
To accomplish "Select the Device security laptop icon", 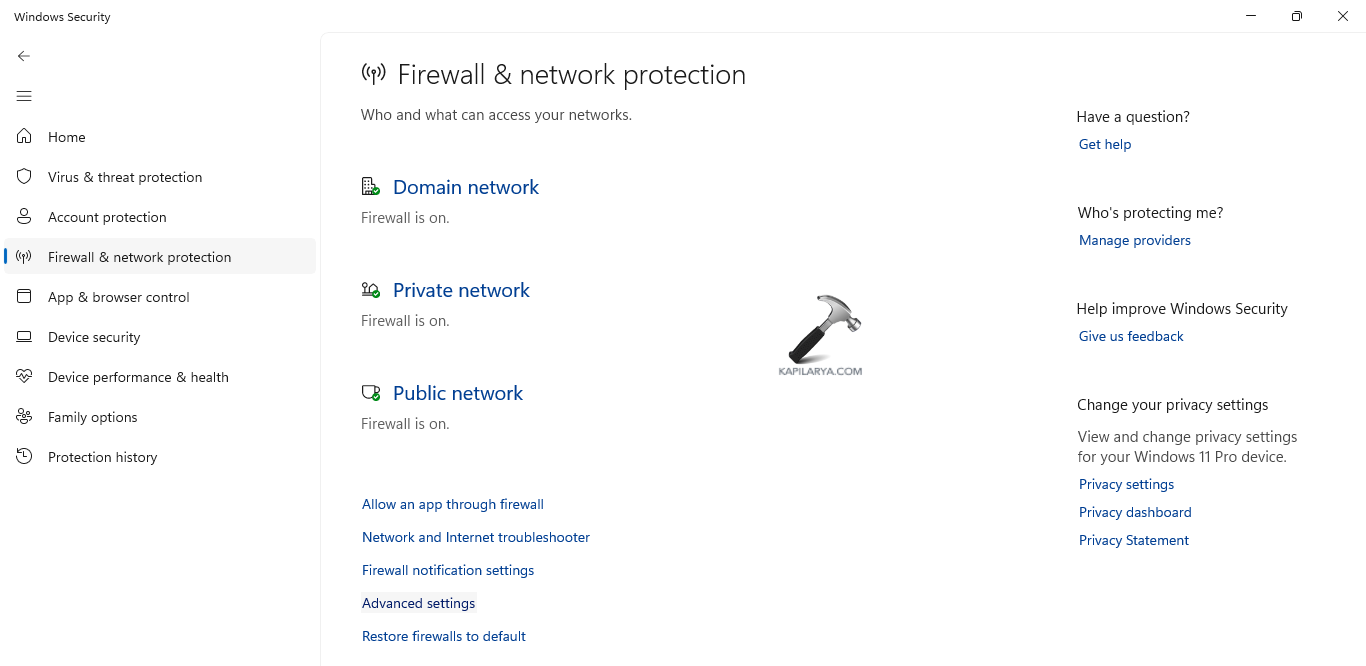I will (x=25, y=337).
